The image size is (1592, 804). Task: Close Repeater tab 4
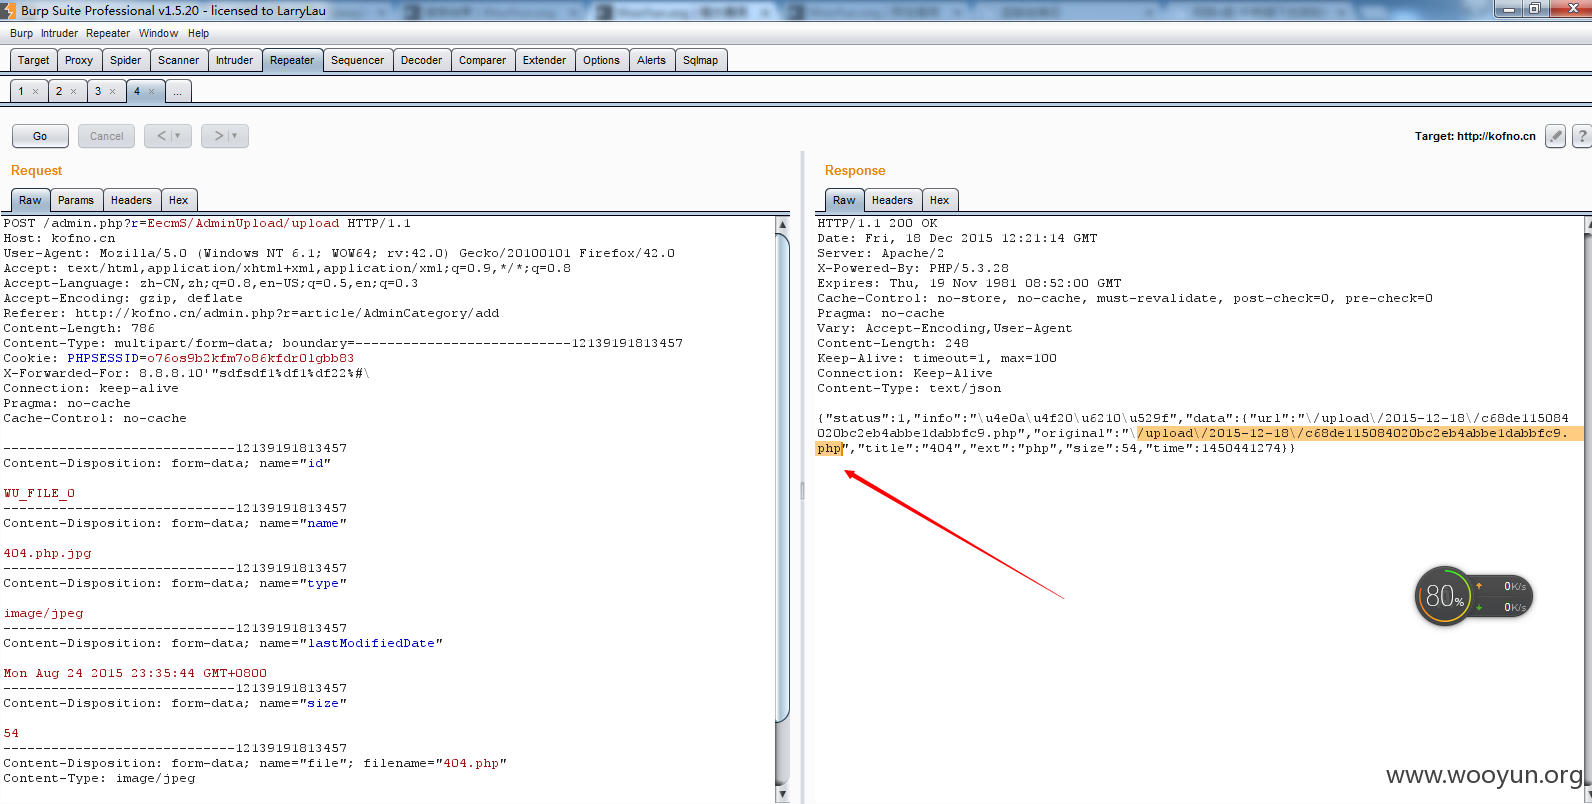click(x=152, y=92)
